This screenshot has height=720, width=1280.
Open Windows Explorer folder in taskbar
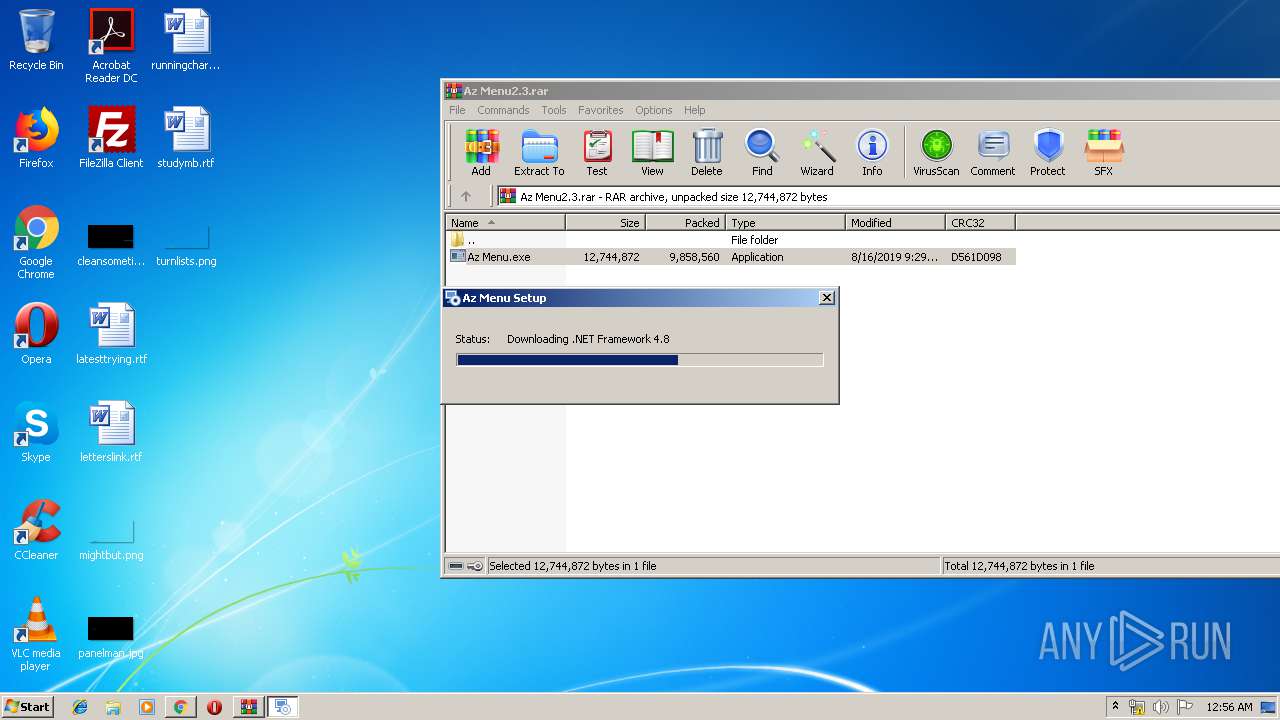coord(113,707)
